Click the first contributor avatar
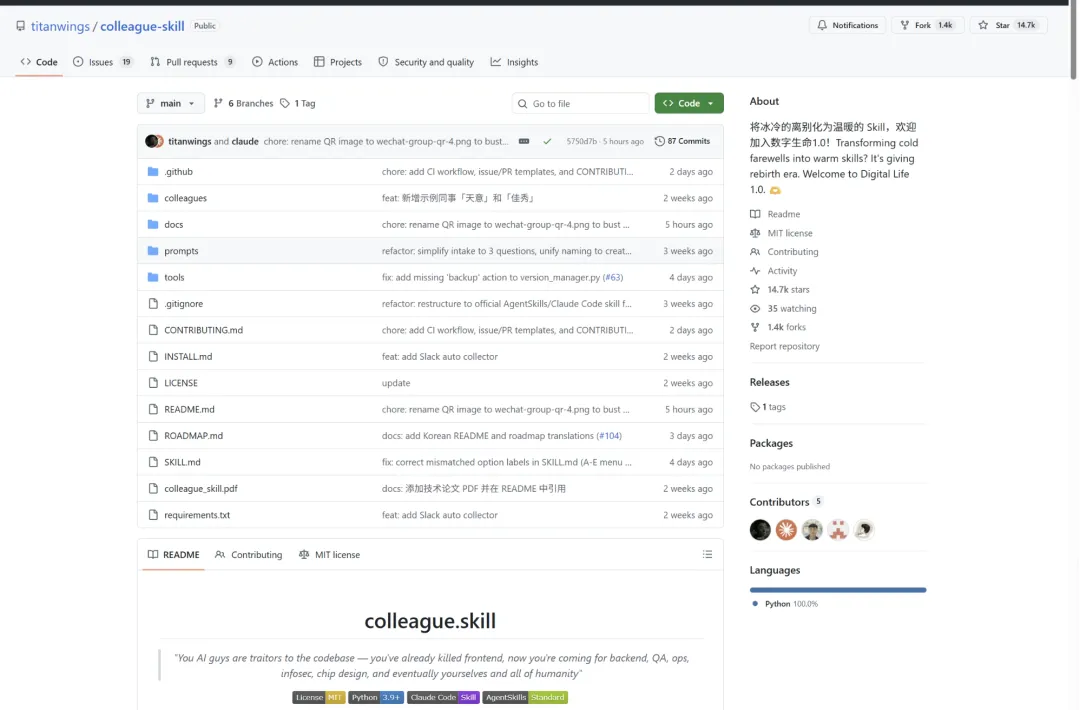 760,530
